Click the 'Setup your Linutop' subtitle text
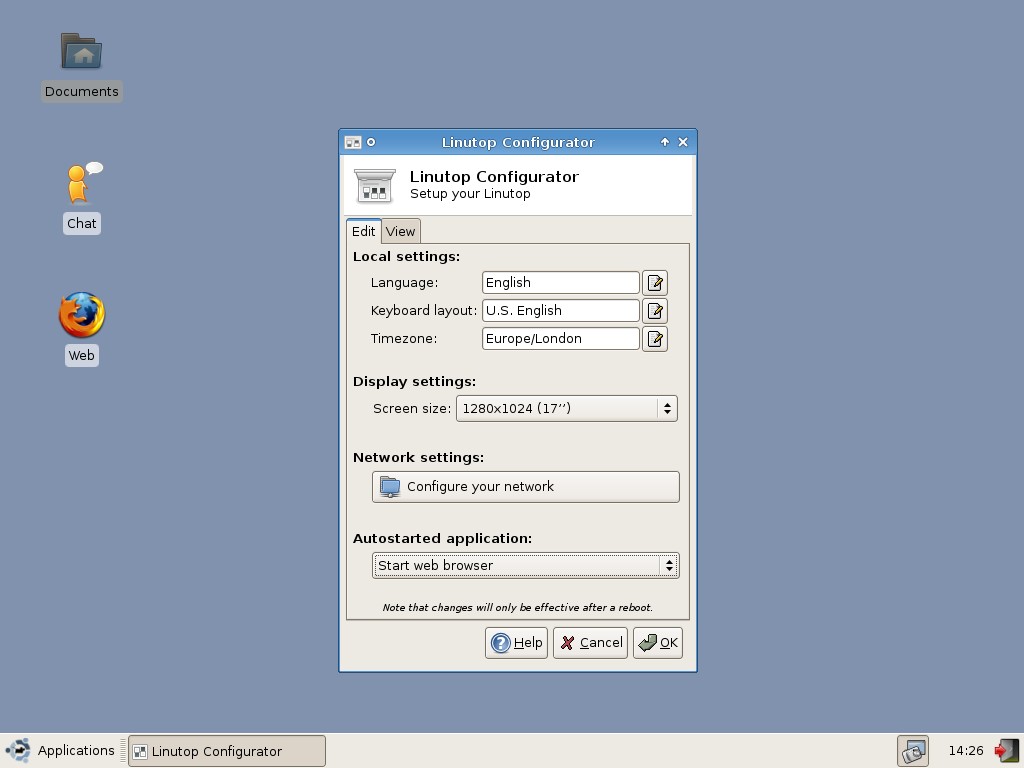This screenshot has width=1024, height=768. 470,194
